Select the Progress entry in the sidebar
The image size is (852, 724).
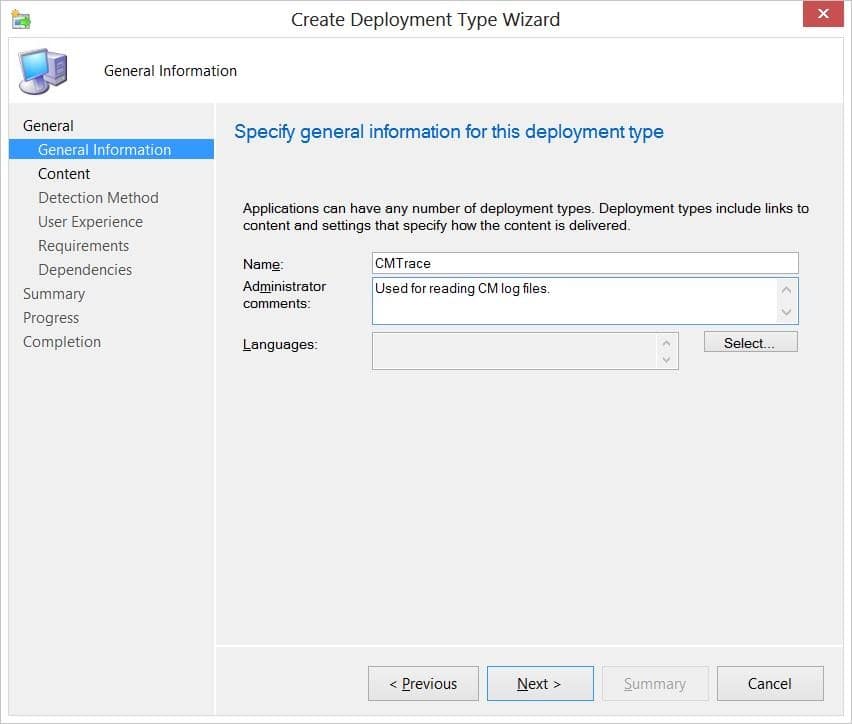50,317
